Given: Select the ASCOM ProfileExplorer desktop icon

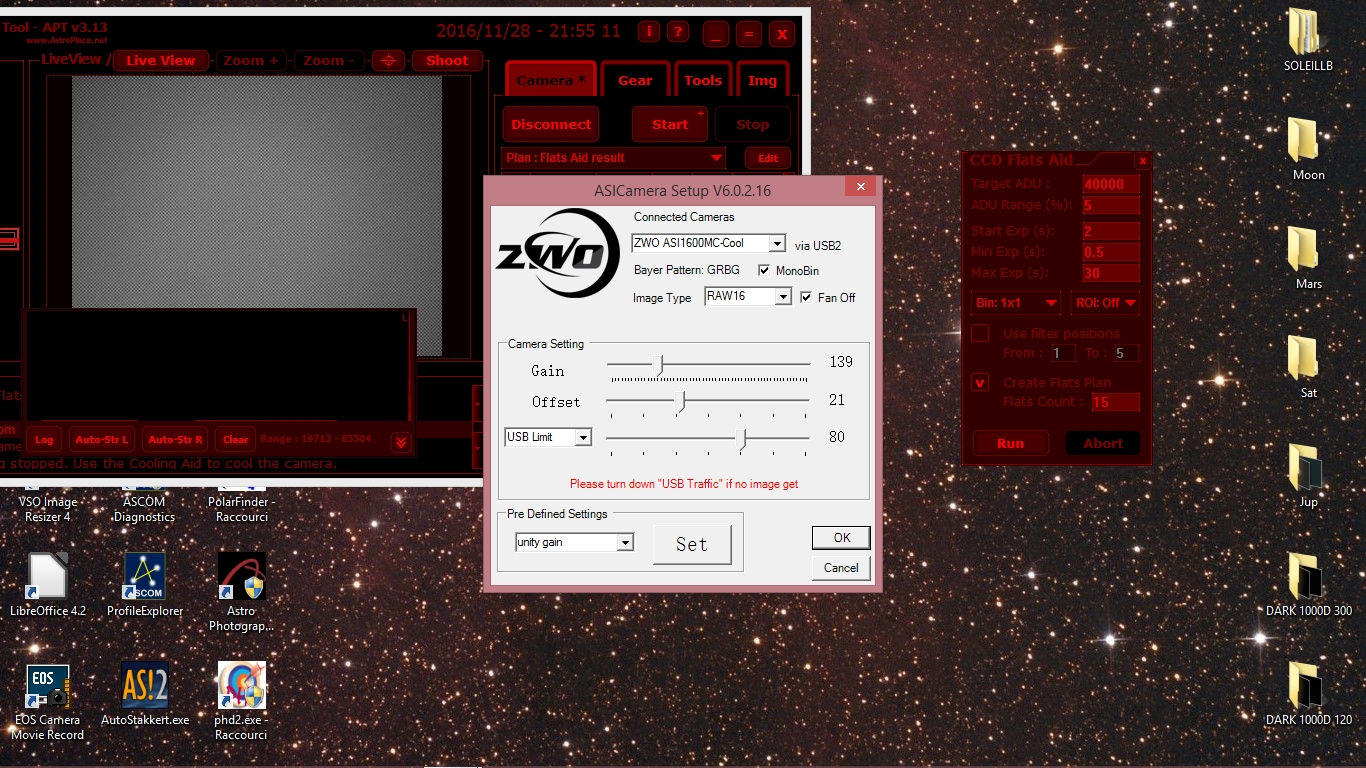Looking at the screenshot, I should click(145, 585).
